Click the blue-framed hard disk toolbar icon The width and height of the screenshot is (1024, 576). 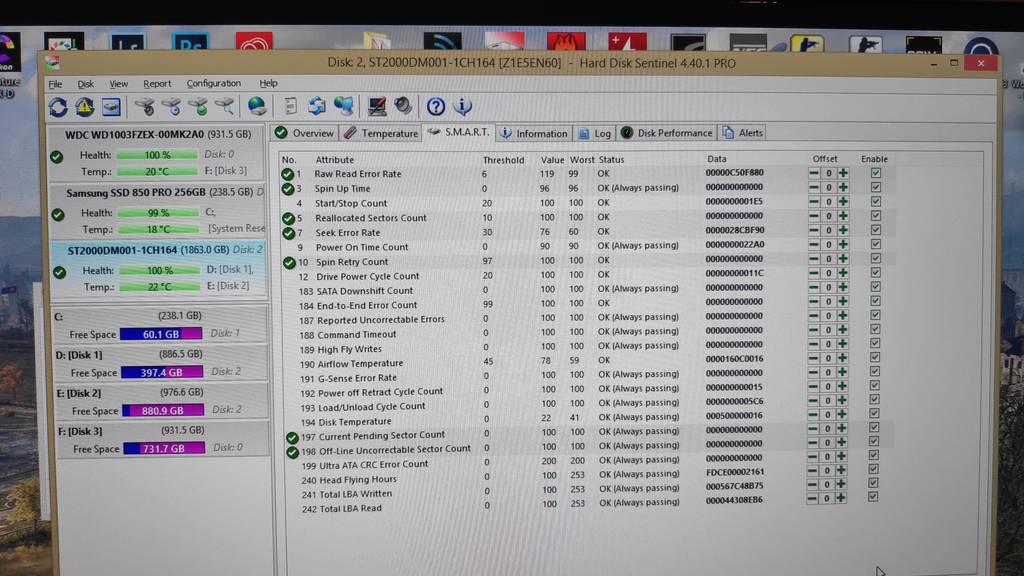[111, 106]
